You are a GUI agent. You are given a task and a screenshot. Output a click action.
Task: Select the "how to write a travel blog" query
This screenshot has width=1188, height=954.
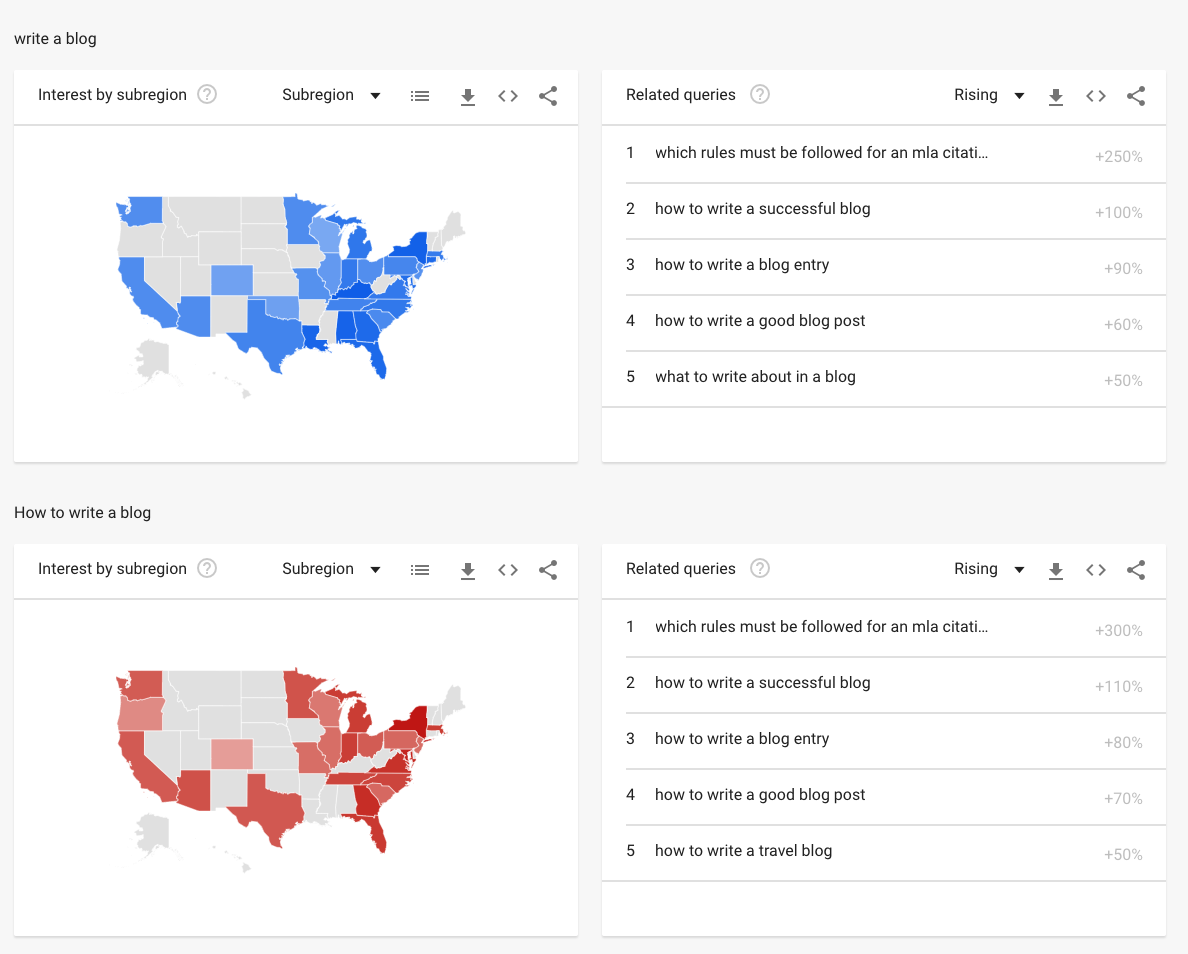[x=743, y=851]
